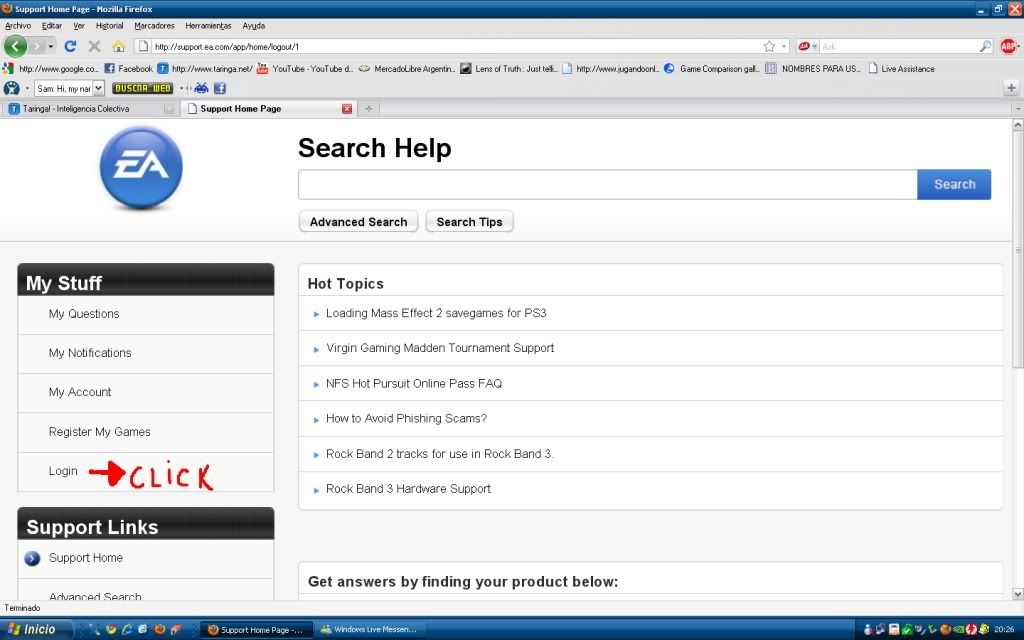Expand the URL bar history dropdown arrow
The width and height of the screenshot is (1024, 640).
[x=784, y=46]
